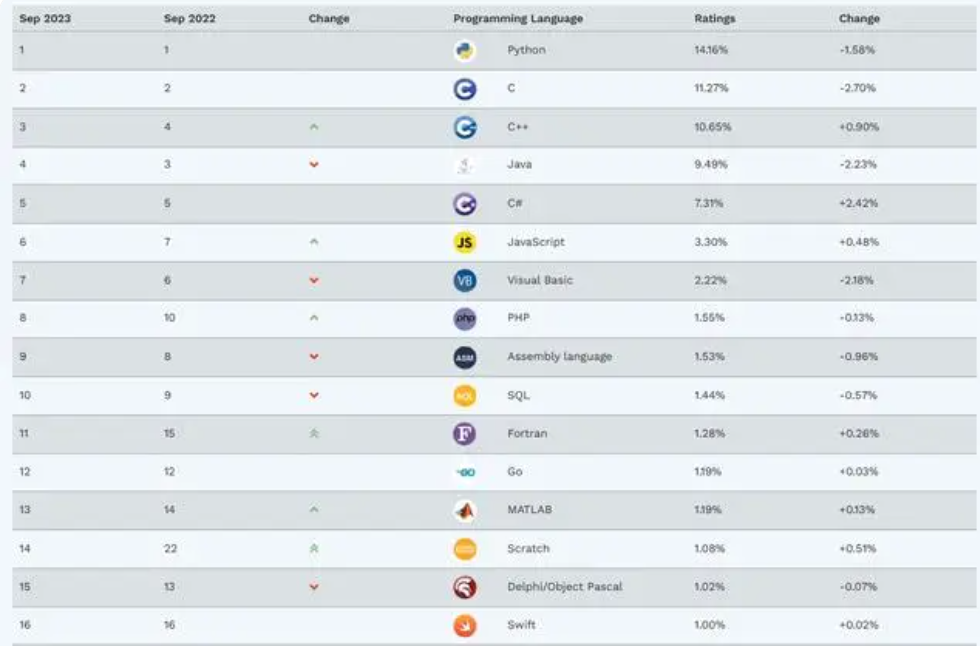Image resolution: width=980 pixels, height=646 pixels.
Task: Click the Programming Language column header
Action: [x=518, y=19]
